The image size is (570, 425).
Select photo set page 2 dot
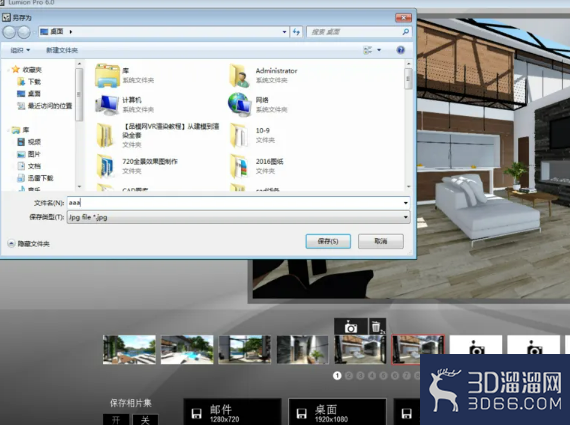349,376
